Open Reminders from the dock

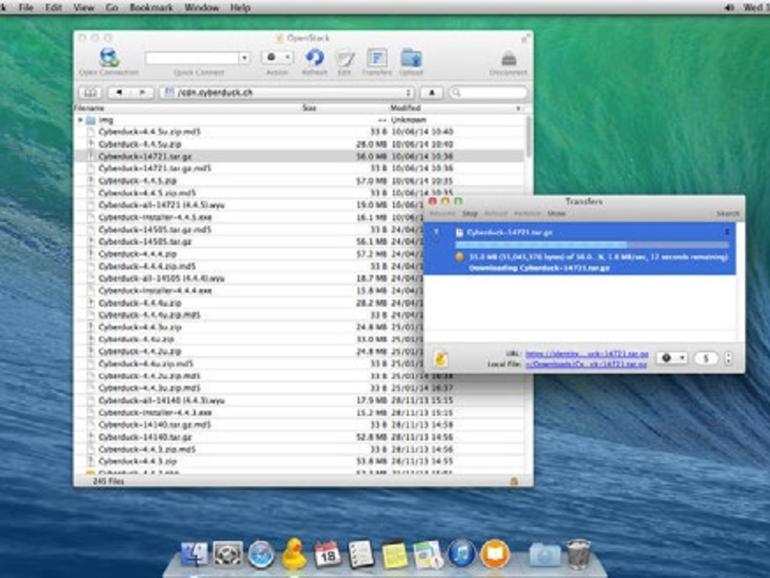(361, 554)
